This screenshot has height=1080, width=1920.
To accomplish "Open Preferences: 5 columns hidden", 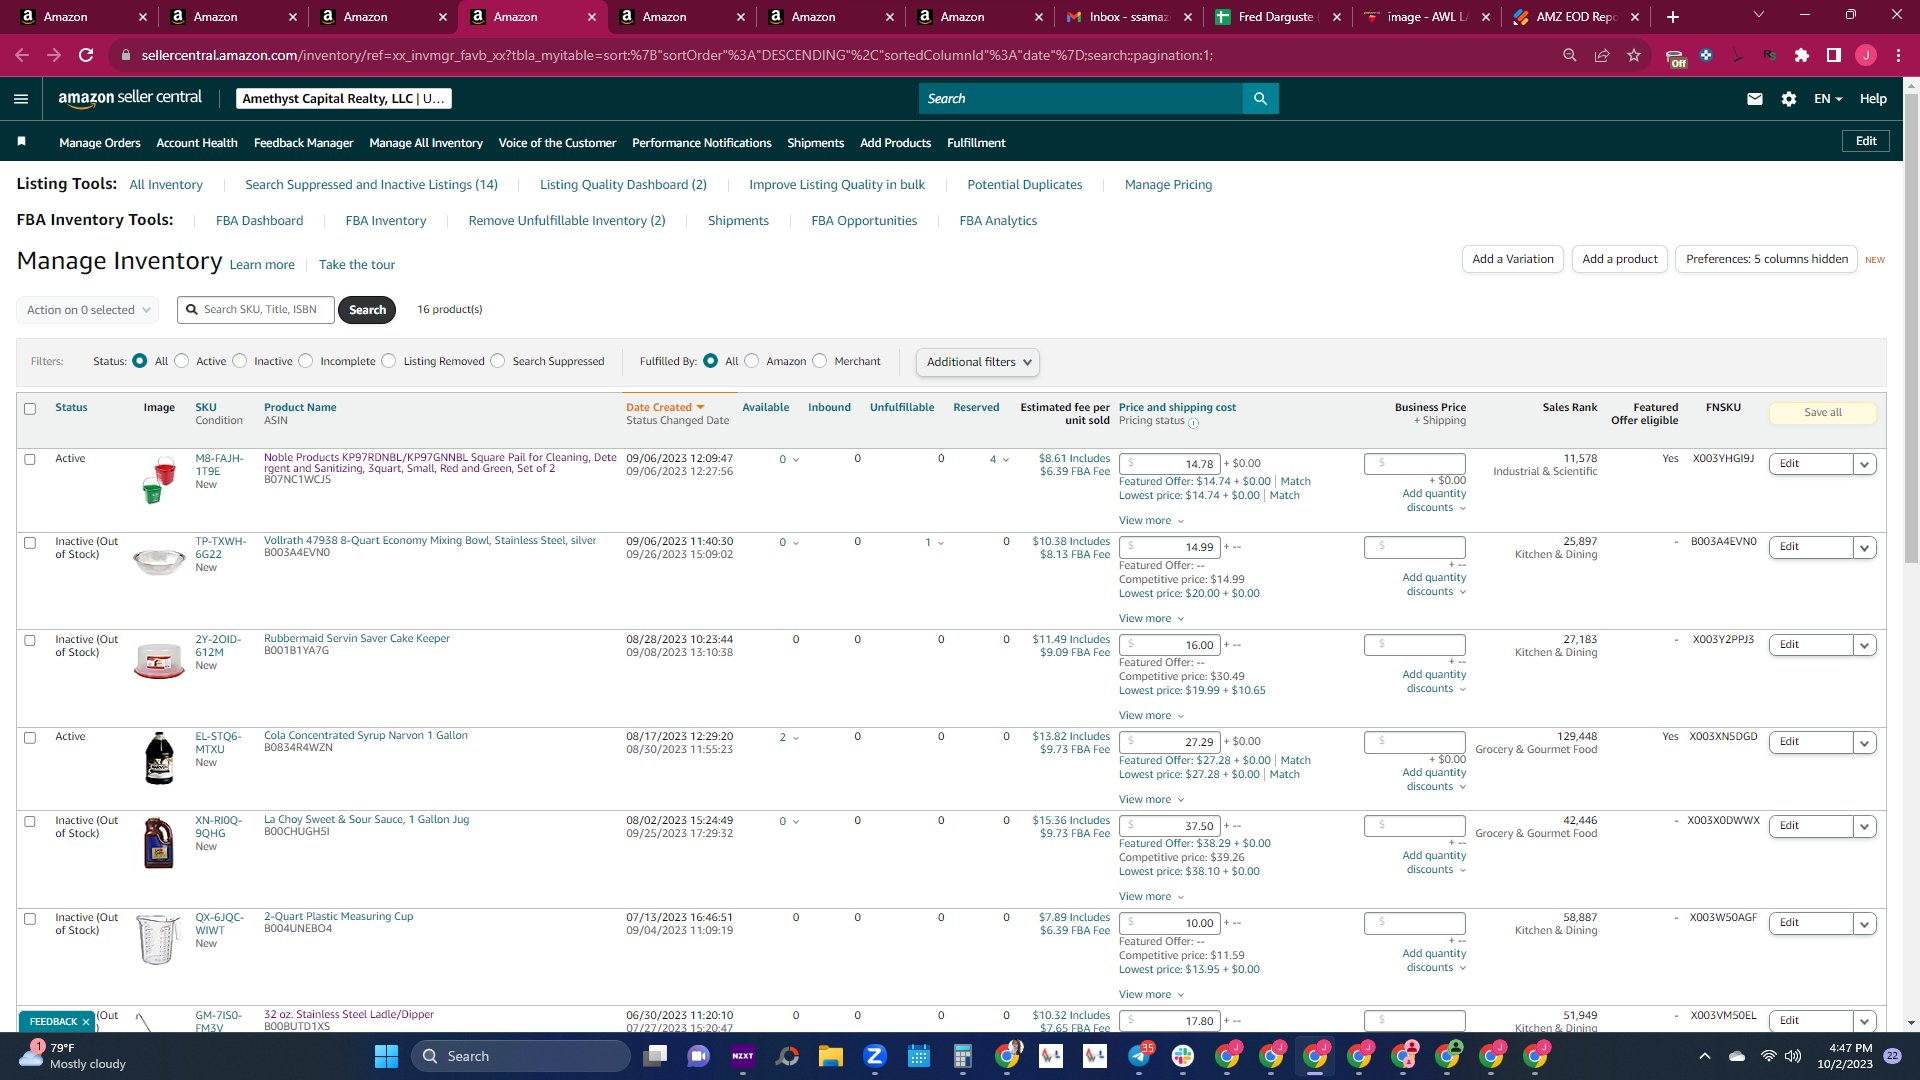I will click(x=1767, y=259).
